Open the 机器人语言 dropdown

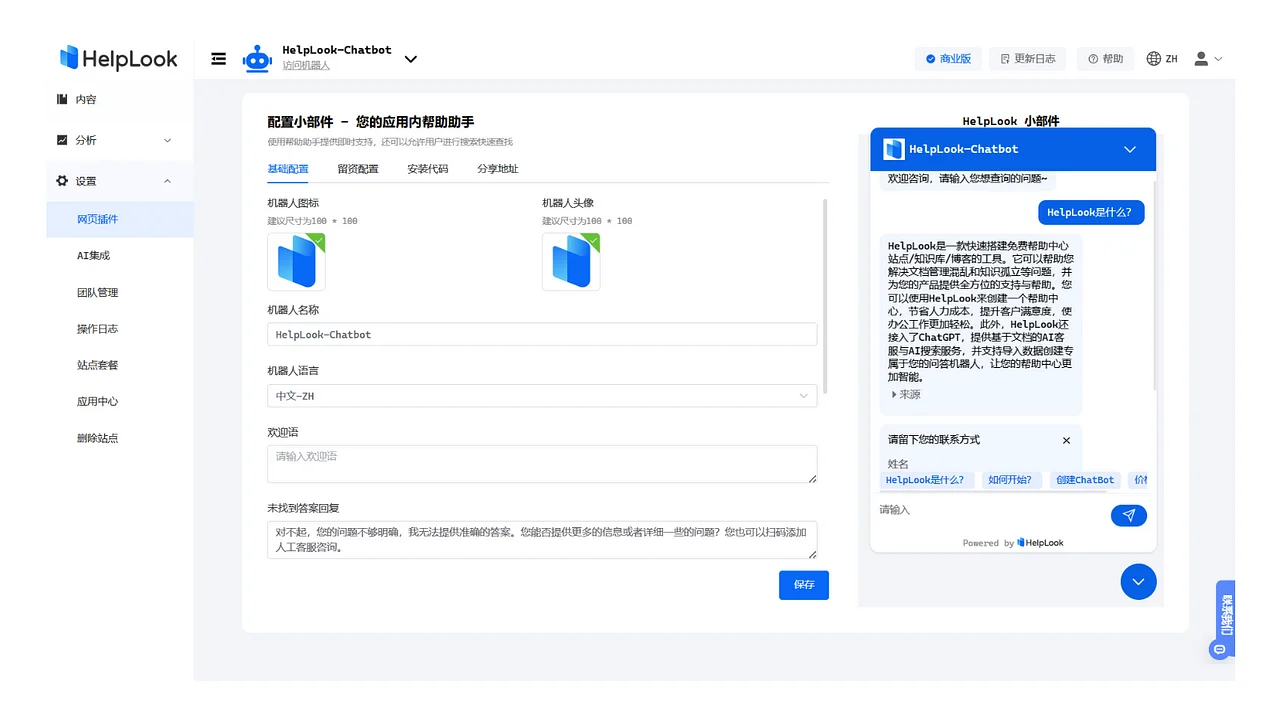coord(542,396)
